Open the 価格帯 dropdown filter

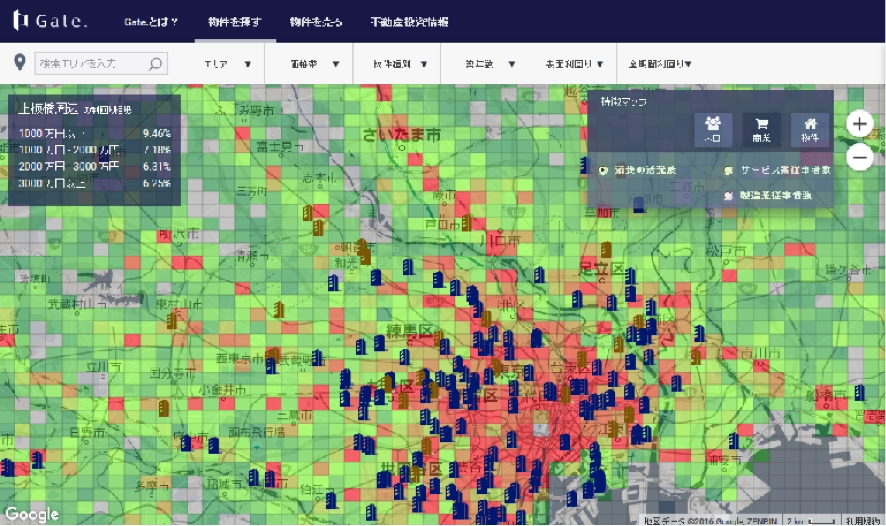[x=313, y=64]
